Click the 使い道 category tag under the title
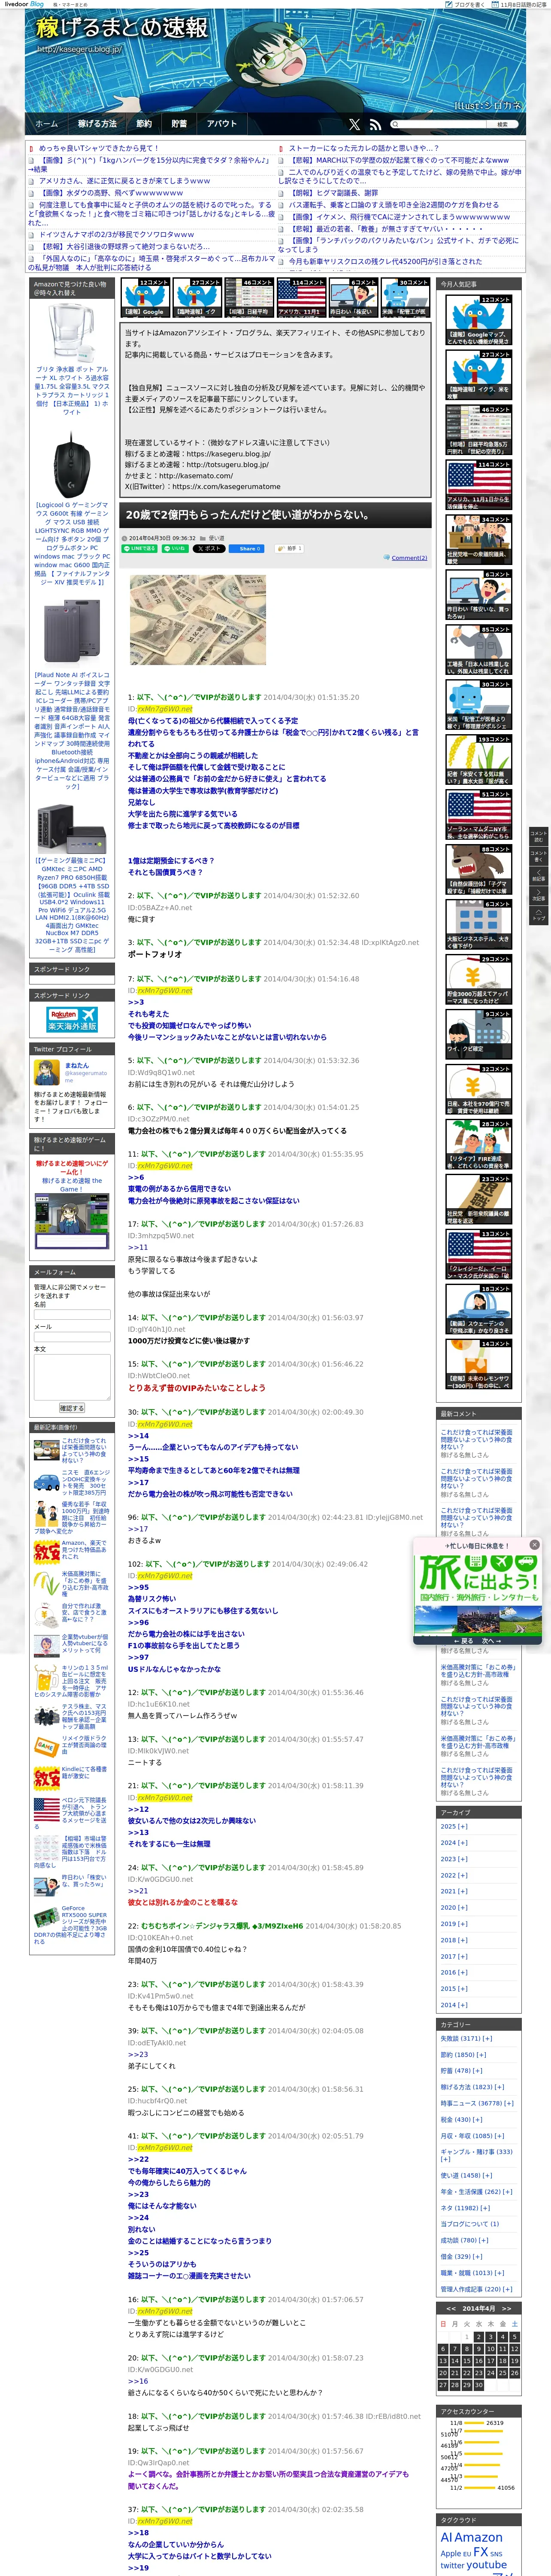 [216, 538]
